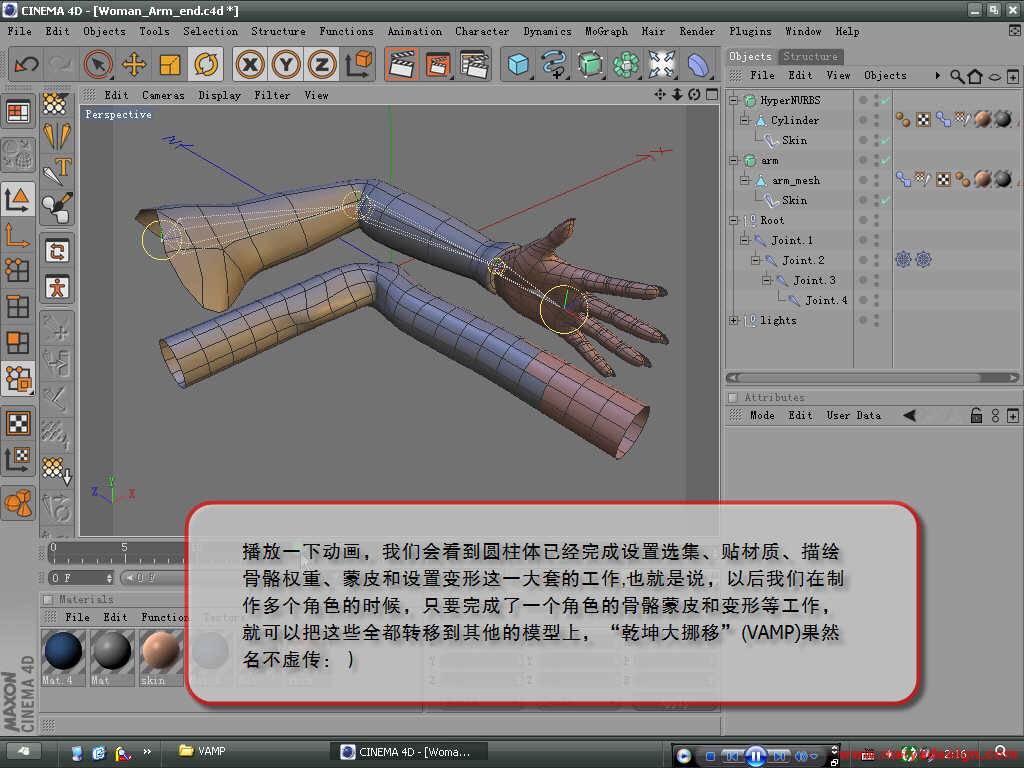Image resolution: width=1024 pixels, height=768 pixels.
Task: Click the coordinate system icon
Action: 358,64
